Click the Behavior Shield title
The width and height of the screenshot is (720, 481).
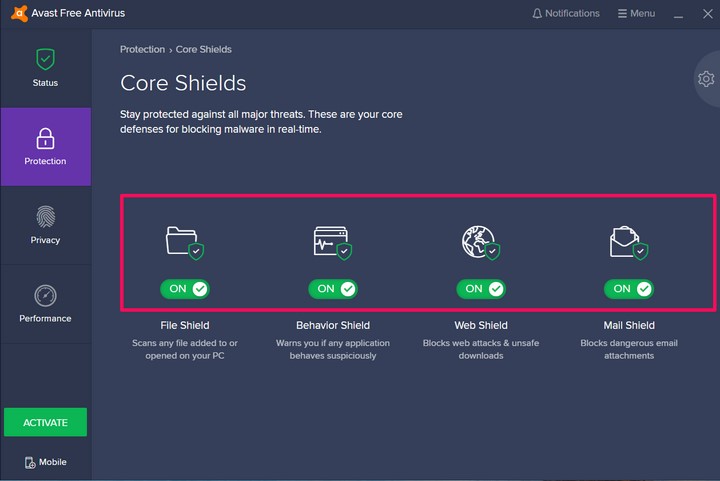[x=333, y=325]
